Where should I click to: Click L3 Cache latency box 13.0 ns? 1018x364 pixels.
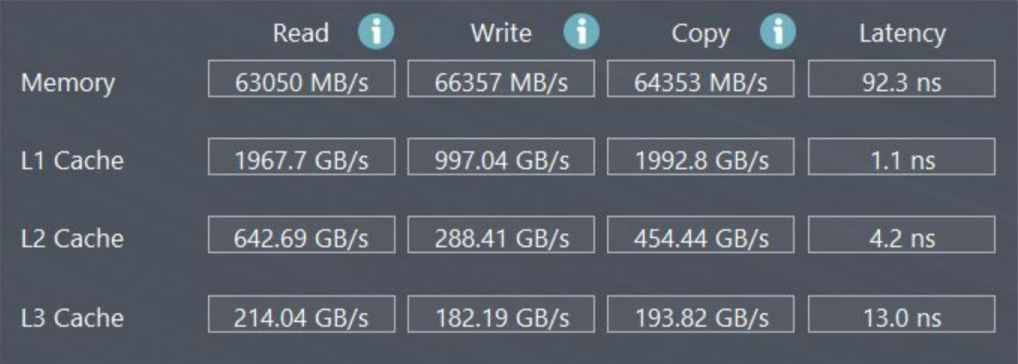pos(901,314)
